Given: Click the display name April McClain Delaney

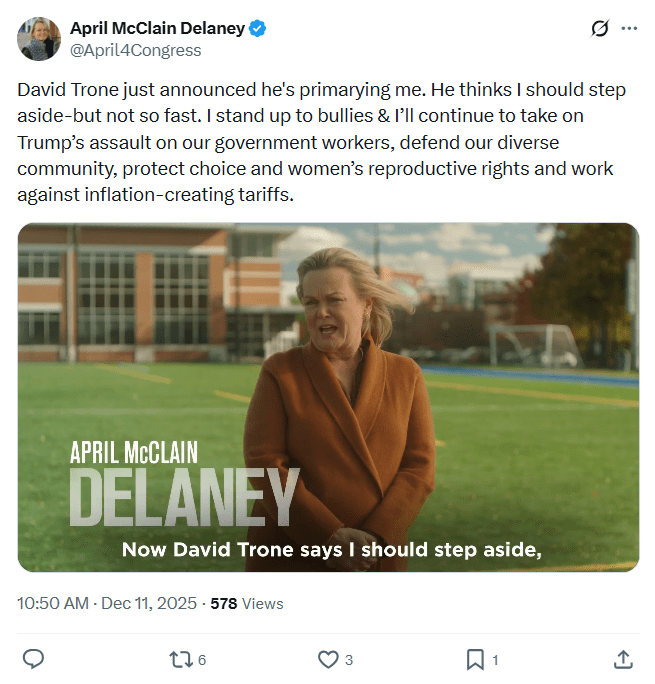Looking at the screenshot, I should (157, 29).
